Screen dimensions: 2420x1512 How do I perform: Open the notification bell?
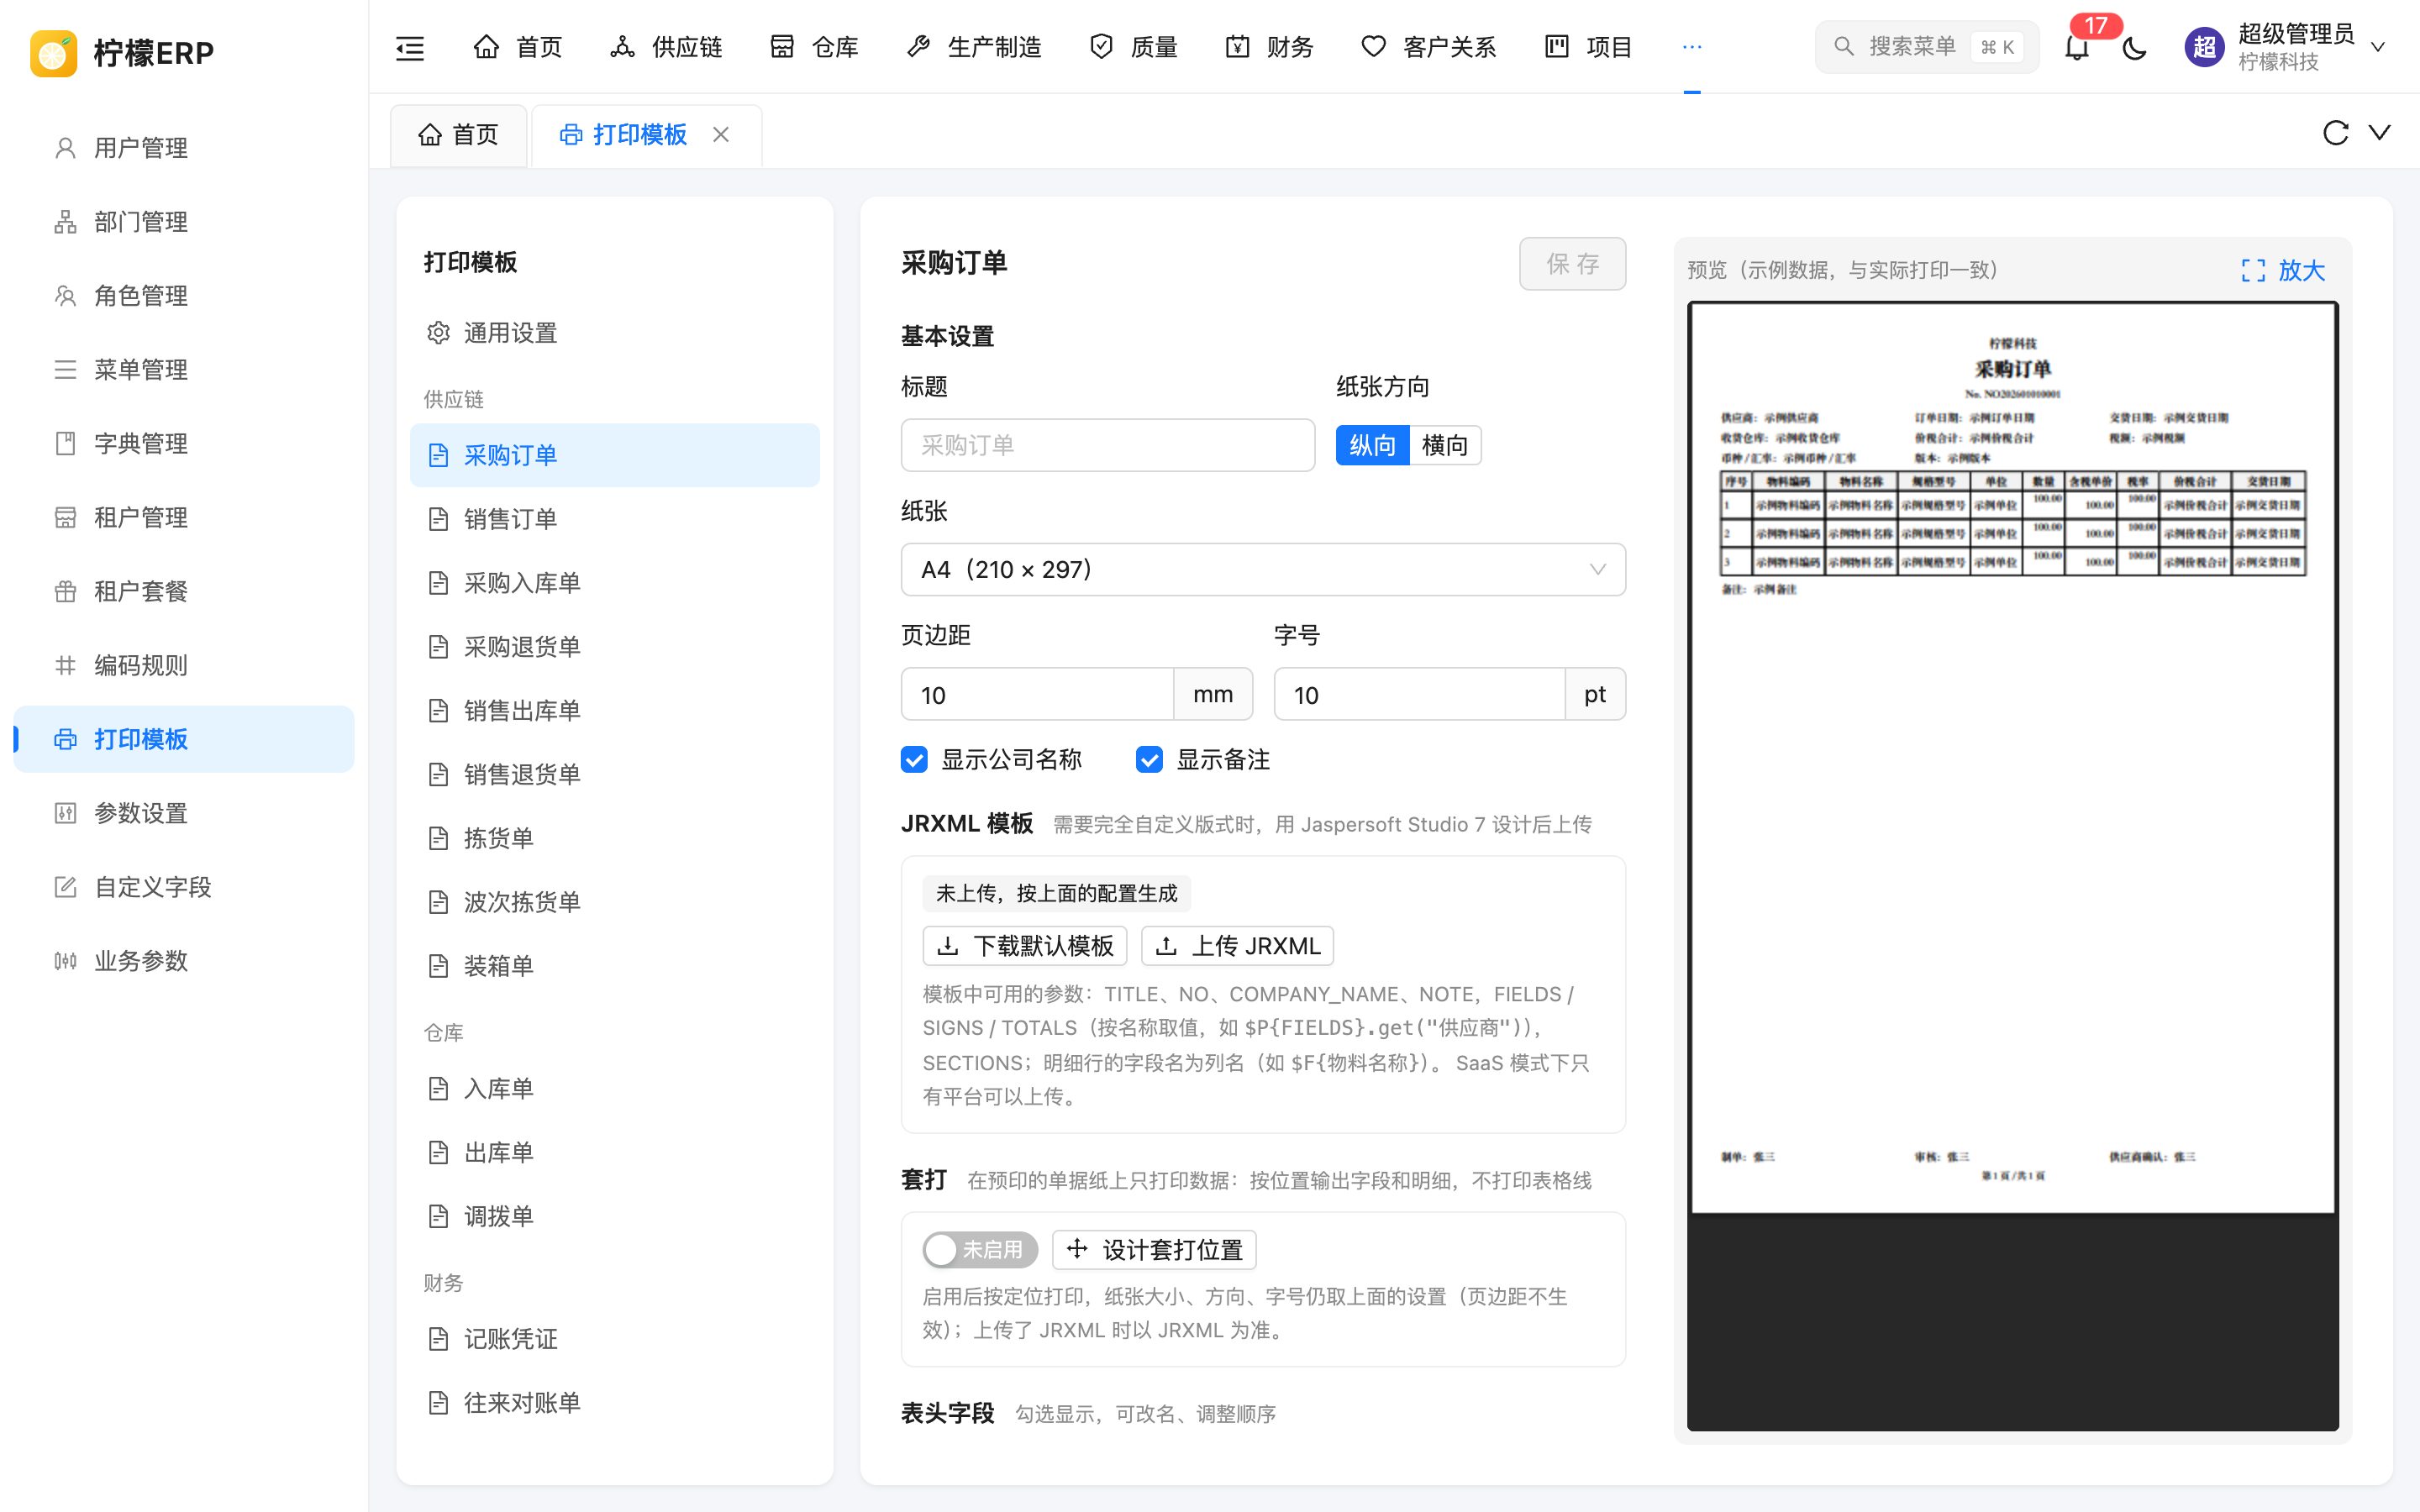pyautogui.click(x=2077, y=47)
